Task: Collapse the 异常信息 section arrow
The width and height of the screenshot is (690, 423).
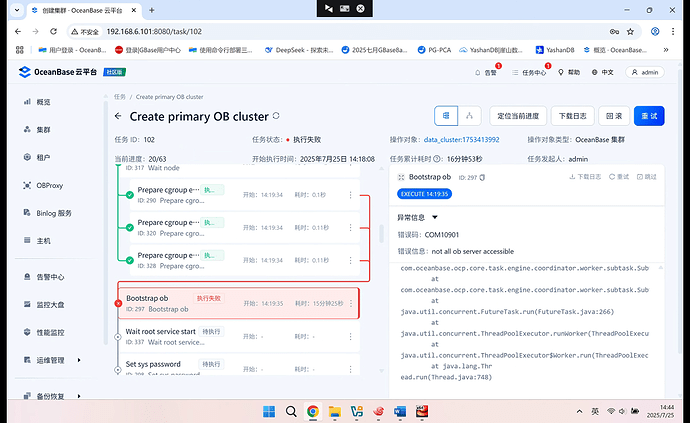Action: click(x=435, y=217)
